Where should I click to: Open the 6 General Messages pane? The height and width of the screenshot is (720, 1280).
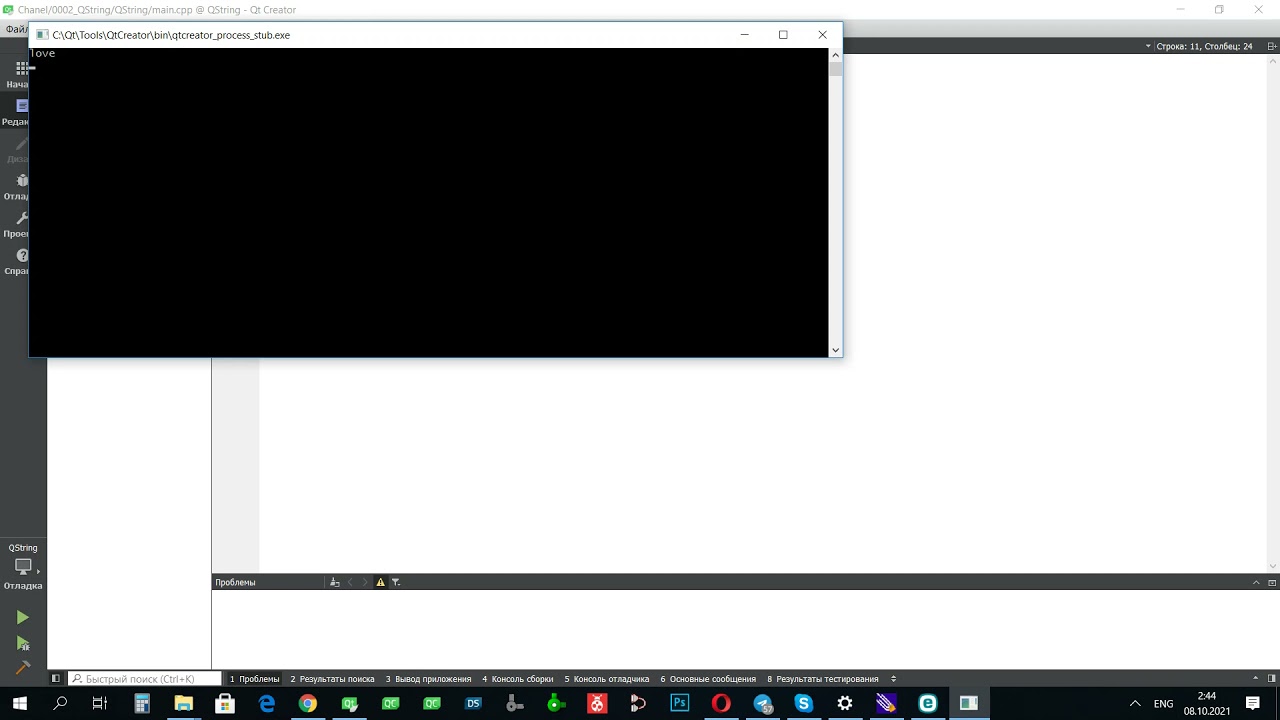[x=707, y=679]
